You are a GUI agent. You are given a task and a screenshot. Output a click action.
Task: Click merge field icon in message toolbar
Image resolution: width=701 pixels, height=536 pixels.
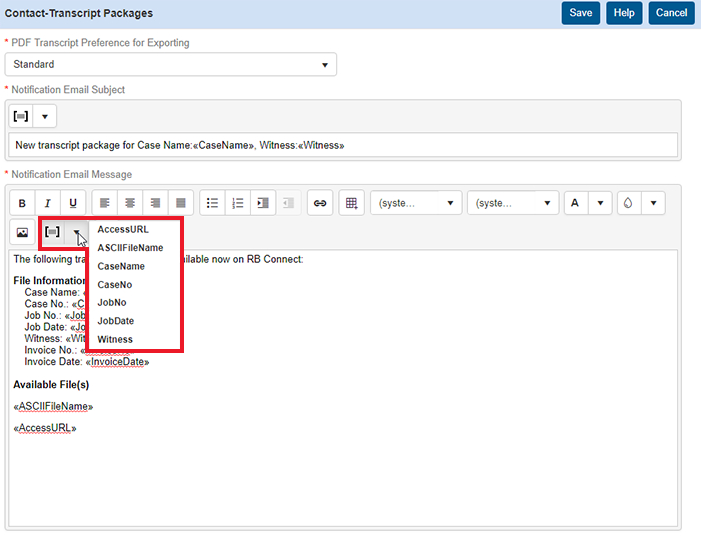click(52, 232)
